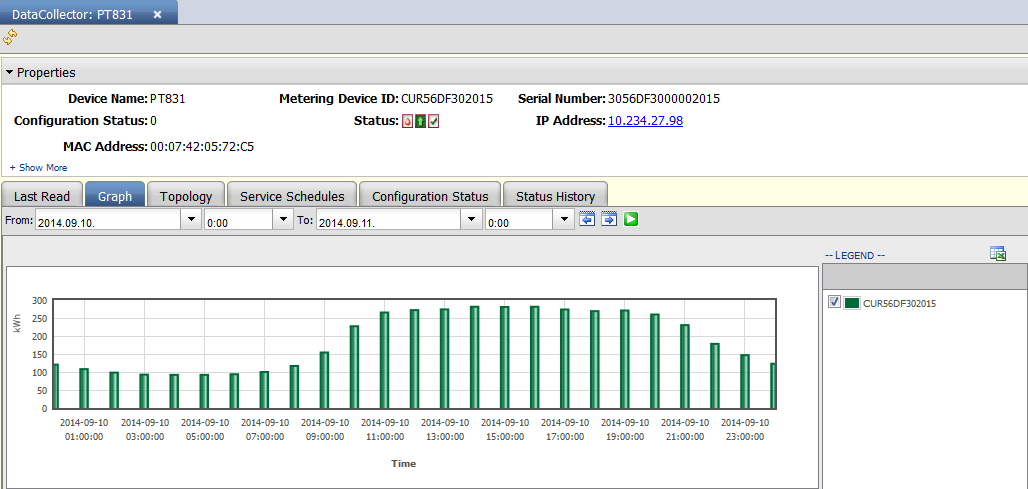Click the bar above the 11:00:00 label
This screenshot has width=1028, height=489.
pyautogui.click(x=385, y=360)
